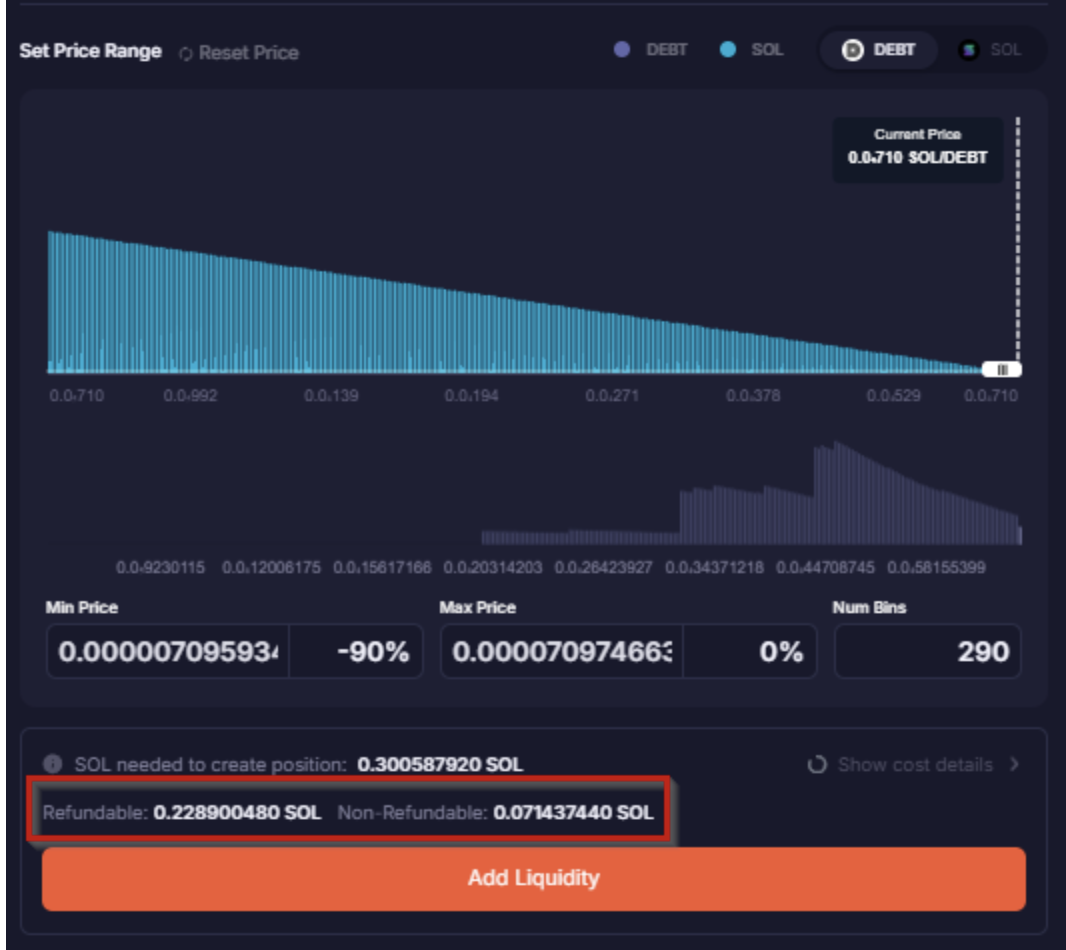This screenshot has height=950, width=1066.
Task: Click the Min Price input field
Action: [x=168, y=651]
